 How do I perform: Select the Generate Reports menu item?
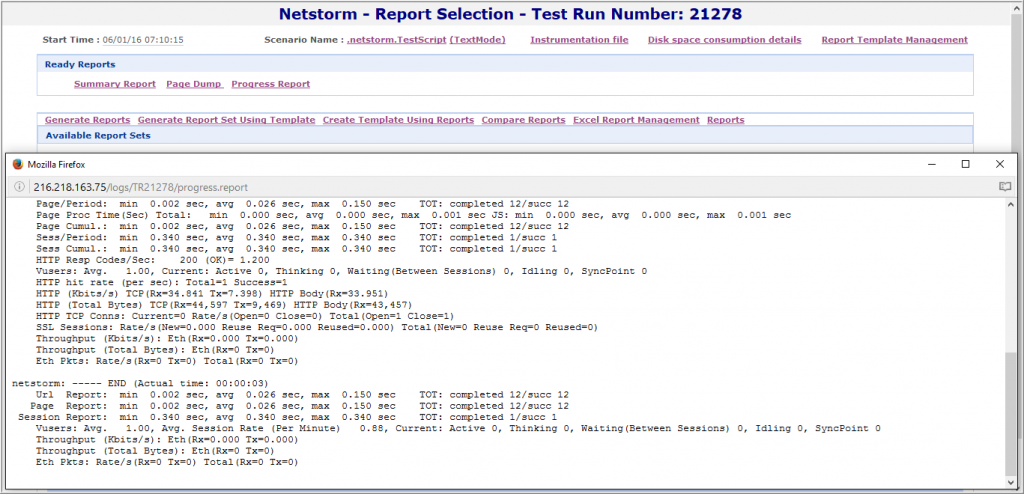click(x=88, y=120)
